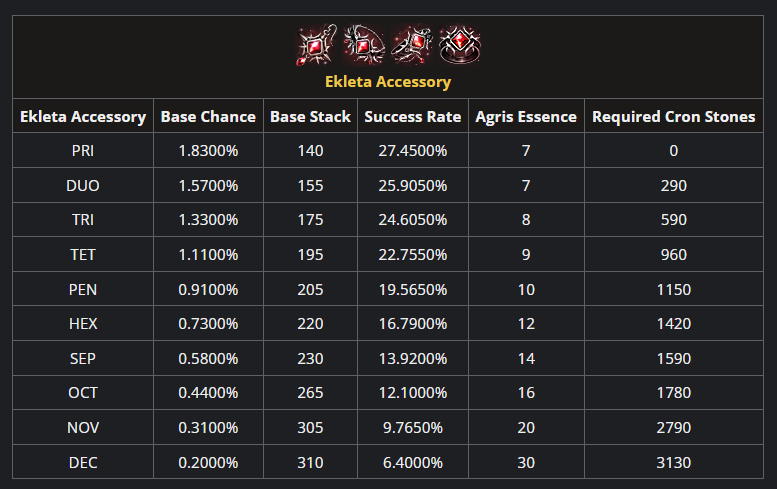Click the 265 base stack cell
This screenshot has width=777, height=489.
(310, 393)
